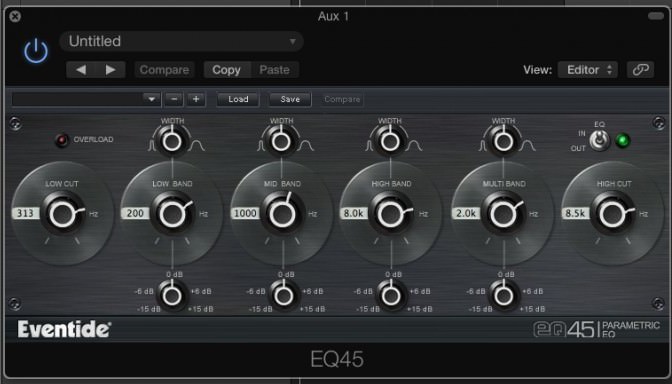Click the High Cut 8.5k value field
672x384 pixels.
tap(576, 213)
